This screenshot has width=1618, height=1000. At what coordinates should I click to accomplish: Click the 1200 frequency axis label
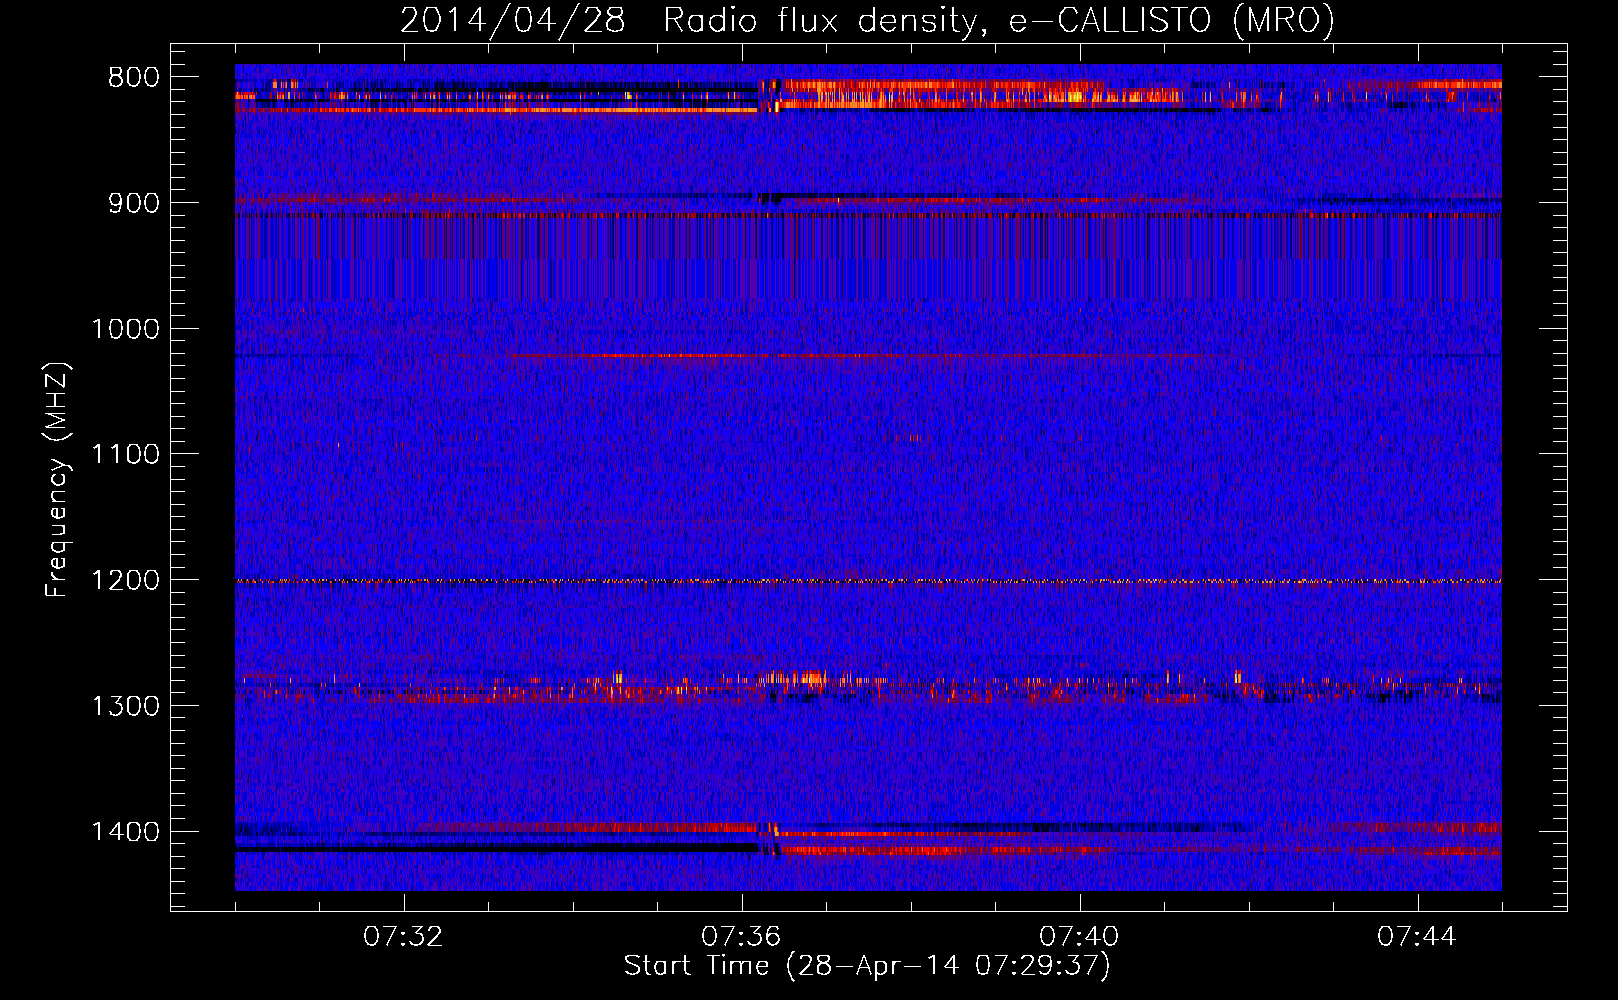pyautogui.click(x=125, y=581)
